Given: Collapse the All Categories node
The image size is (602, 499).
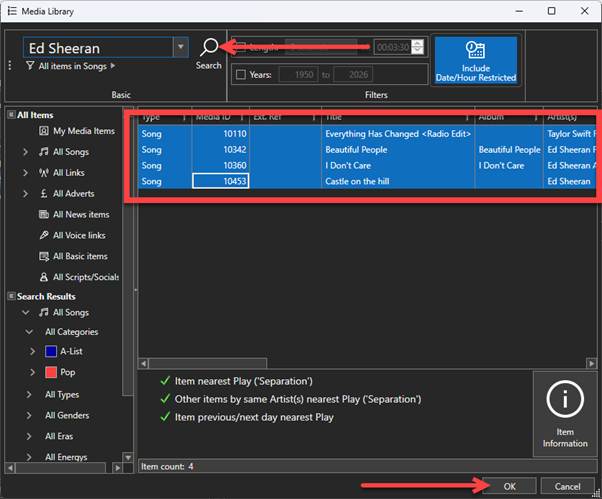Looking at the screenshot, I should (x=29, y=332).
